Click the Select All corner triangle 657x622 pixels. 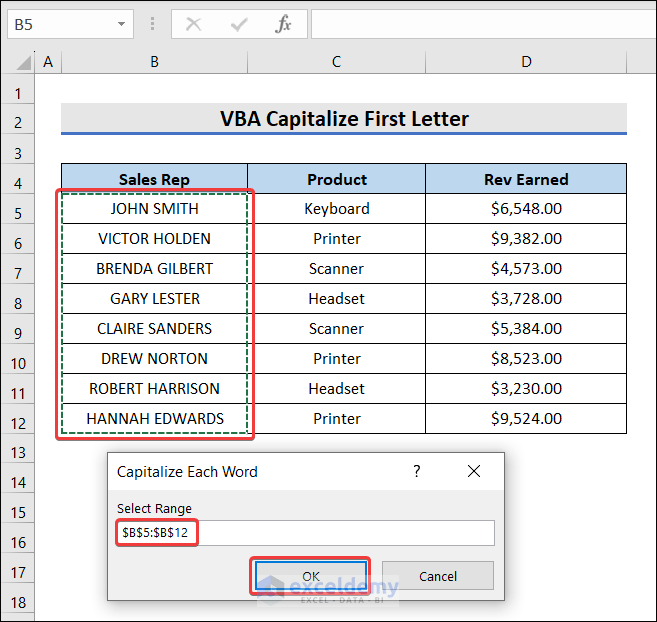[x=23, y=62]
